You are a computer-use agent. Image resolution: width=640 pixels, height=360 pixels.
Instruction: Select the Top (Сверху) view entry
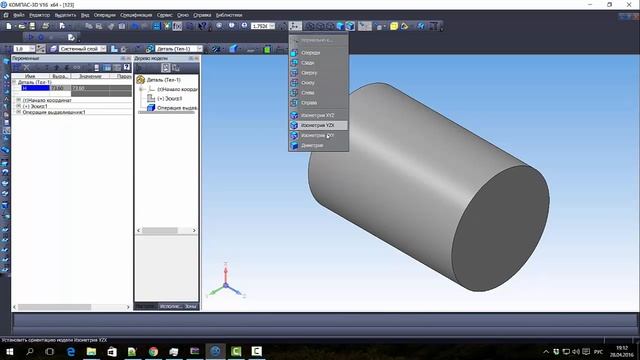pos(318,73)
